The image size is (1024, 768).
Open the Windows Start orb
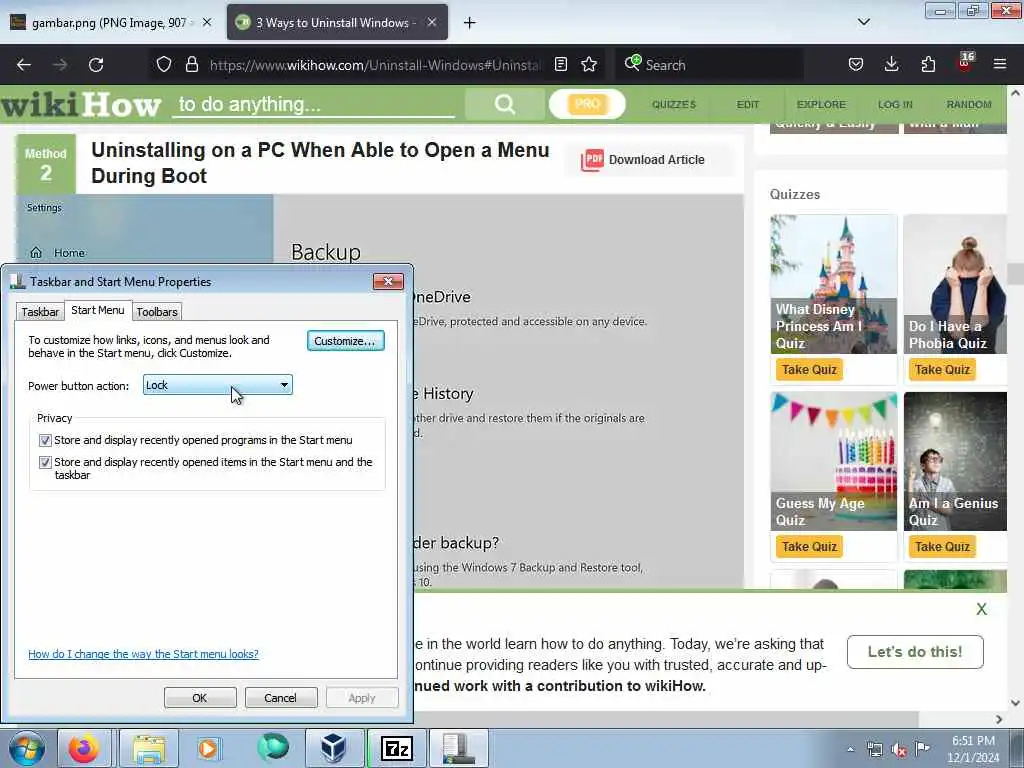pos(27,748)
